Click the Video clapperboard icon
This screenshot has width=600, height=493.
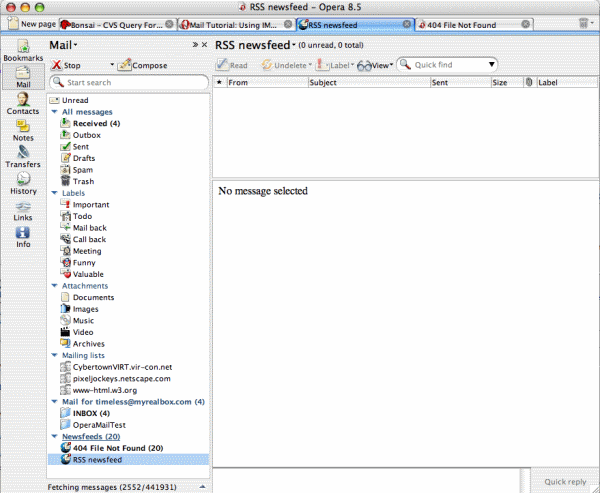[65, 332]
